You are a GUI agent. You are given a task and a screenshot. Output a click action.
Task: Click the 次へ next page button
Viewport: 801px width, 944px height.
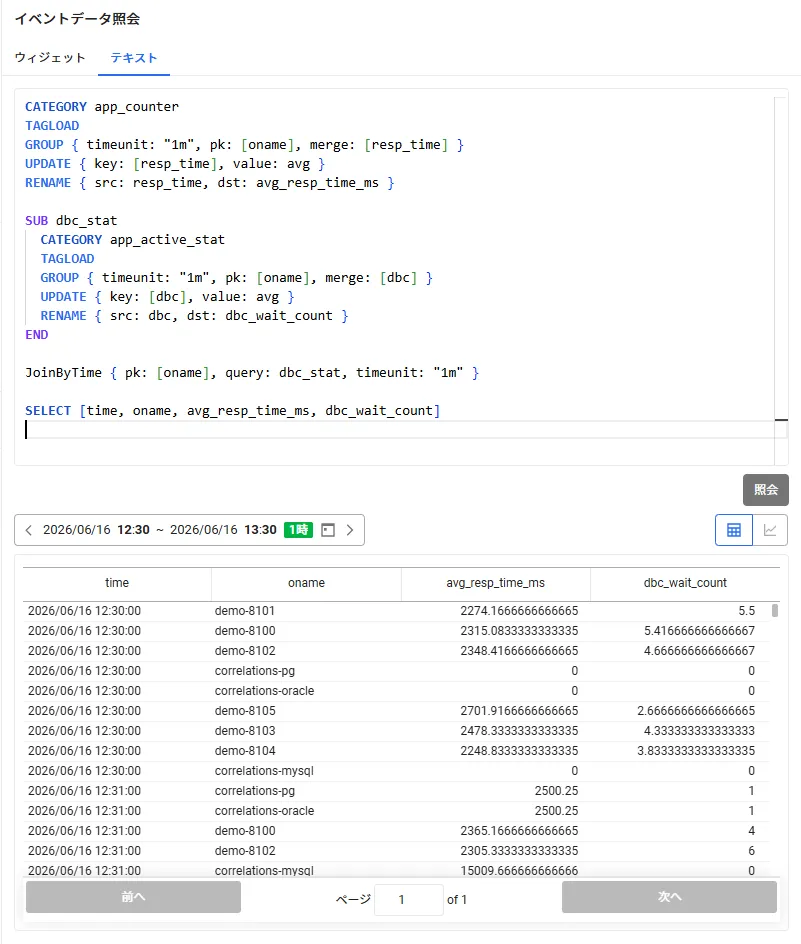pyautogui.click(x=669, y=897)
